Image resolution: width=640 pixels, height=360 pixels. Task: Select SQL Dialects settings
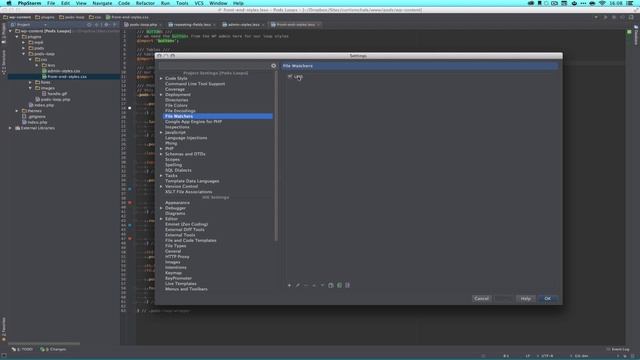tap(178, 170)
